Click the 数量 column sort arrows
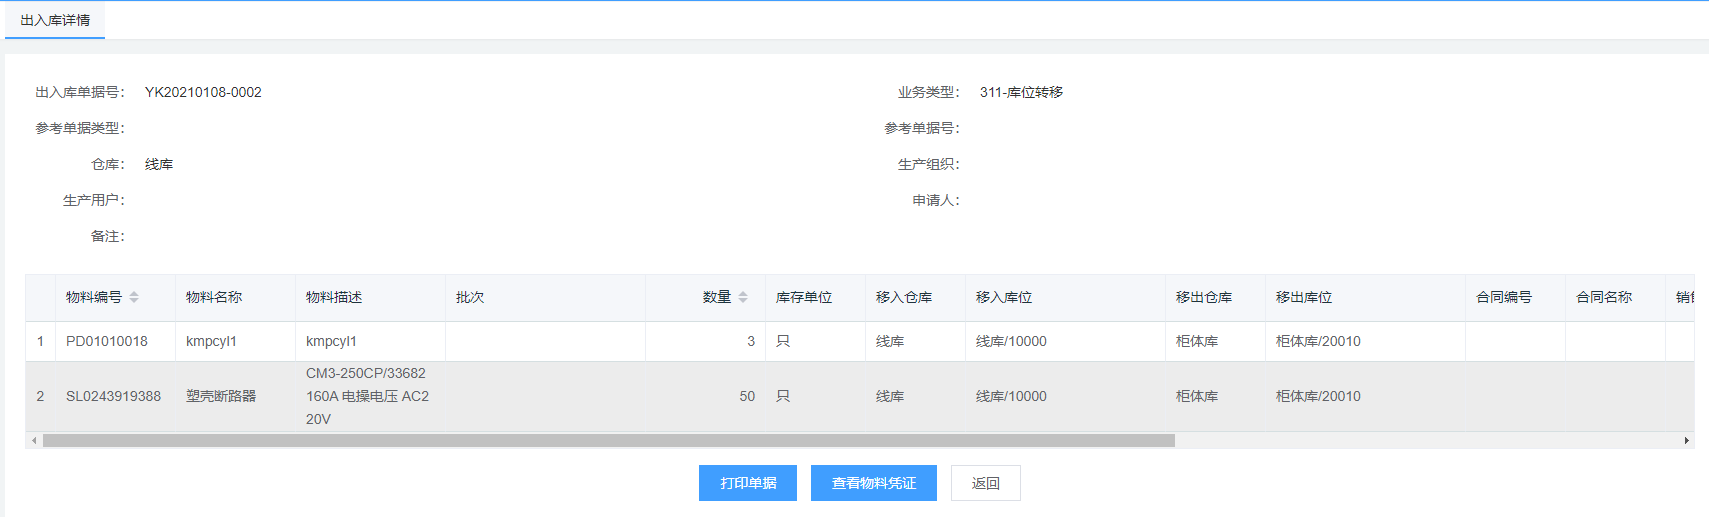This screenshot has width=1709, height=517. (x=743, y=297)
